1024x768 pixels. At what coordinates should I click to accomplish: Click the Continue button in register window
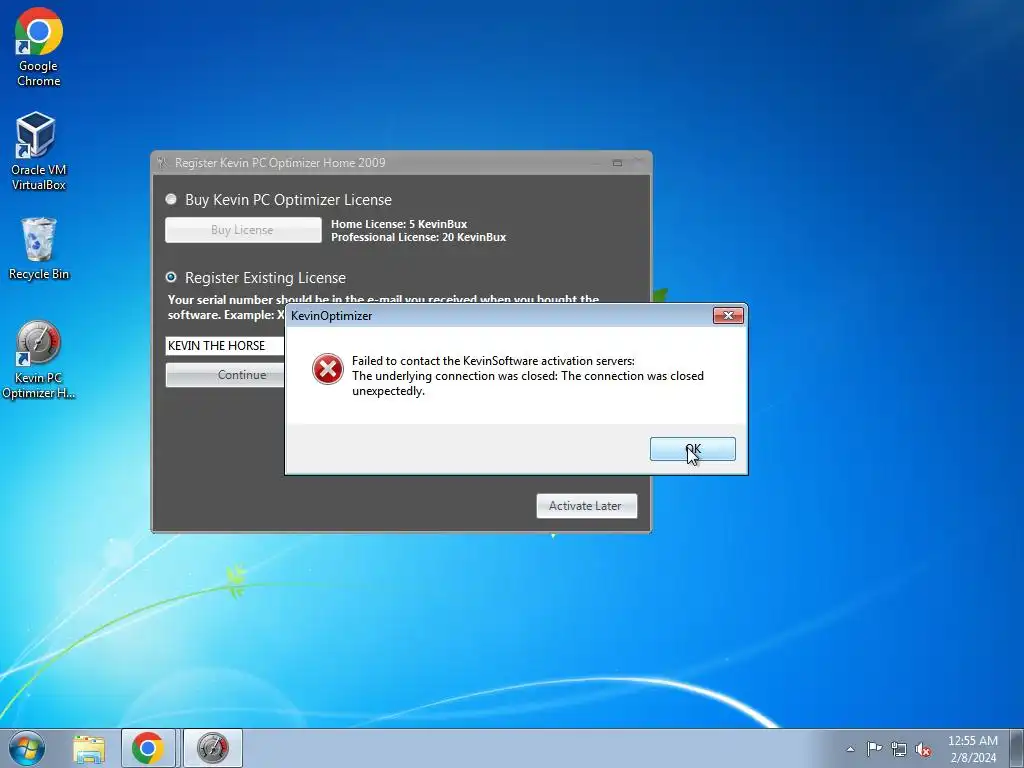(x=225, y=375)
